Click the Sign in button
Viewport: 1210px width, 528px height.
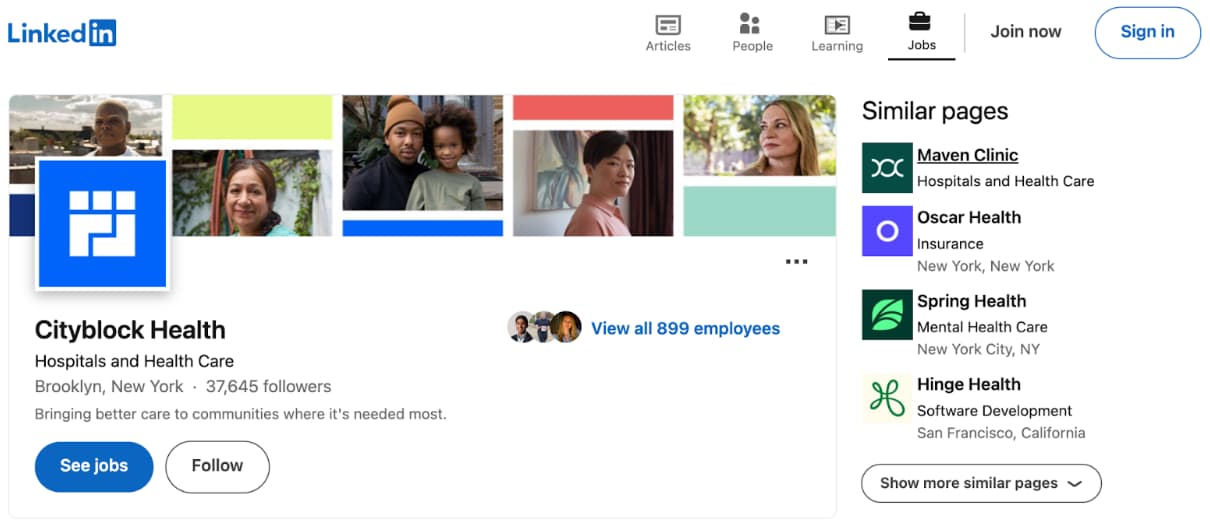tap(1147, 32)
